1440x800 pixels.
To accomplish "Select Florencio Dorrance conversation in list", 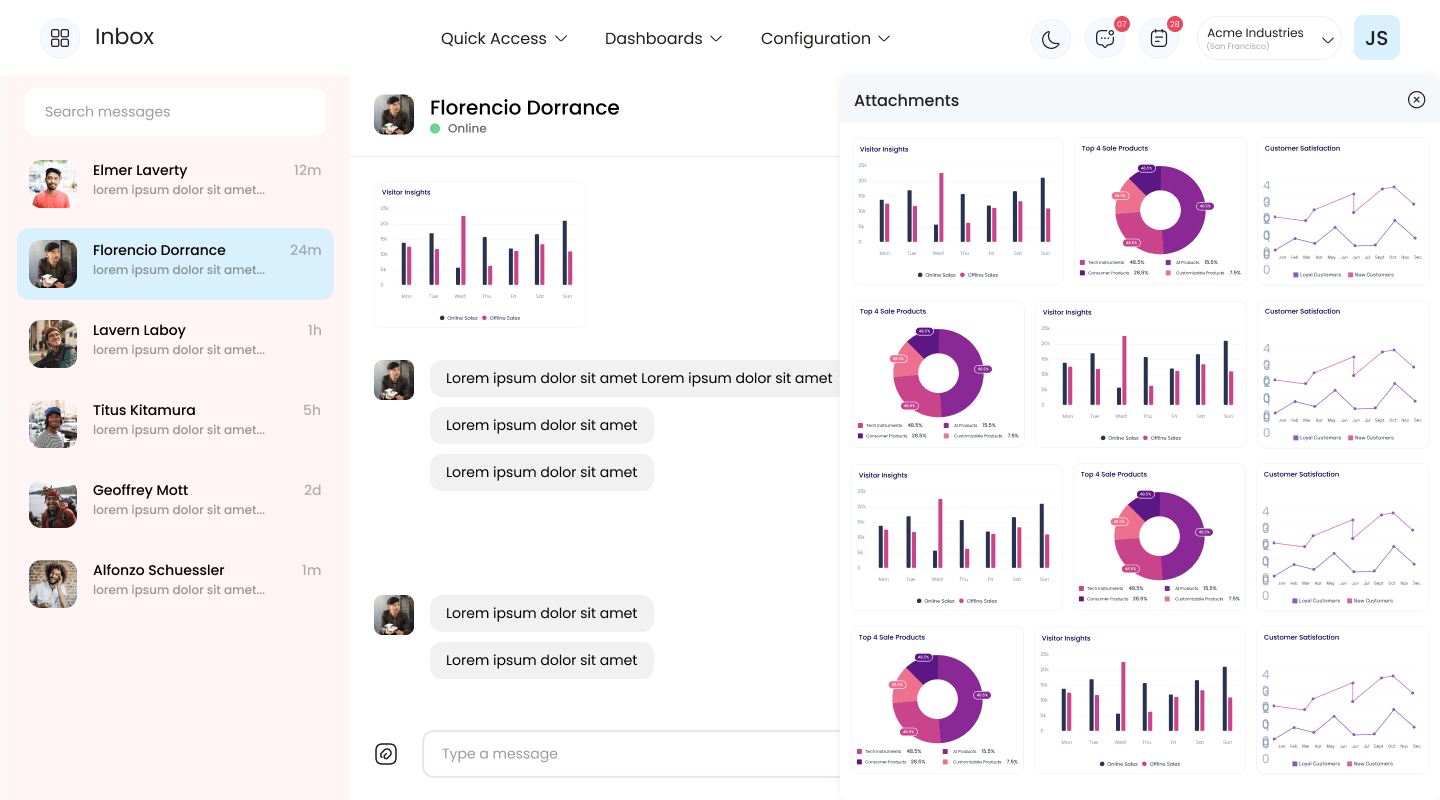I will (x=176, y=264).
